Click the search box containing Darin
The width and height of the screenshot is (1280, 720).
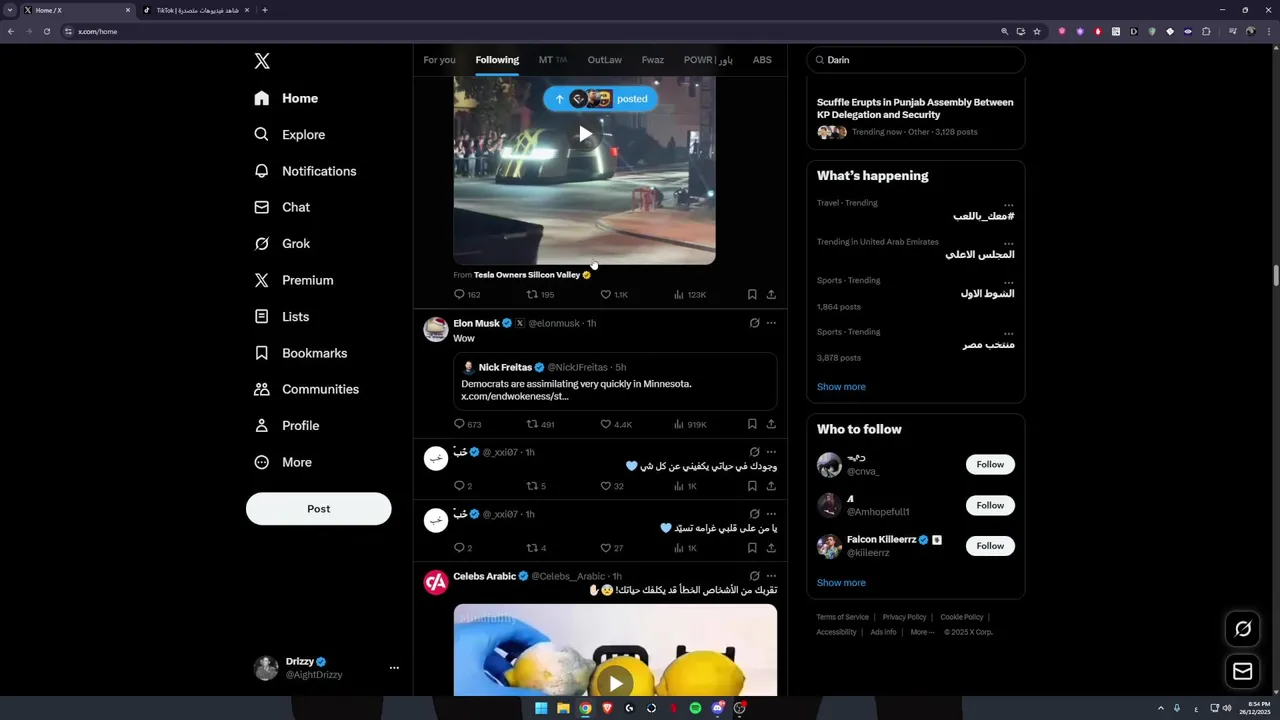915,60
